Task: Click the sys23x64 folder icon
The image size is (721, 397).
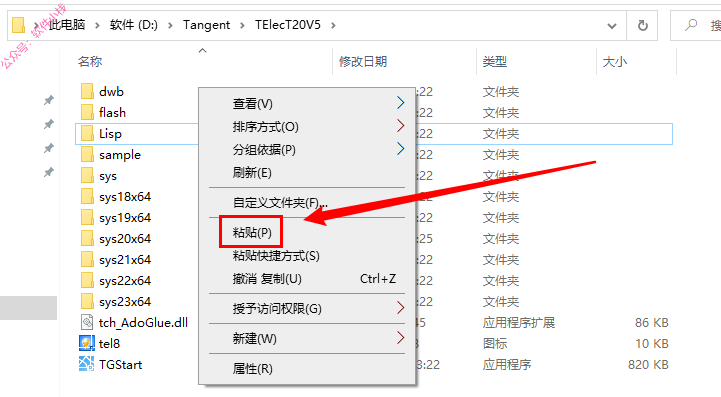Action: pyautogui.click(x=86, y=302)
